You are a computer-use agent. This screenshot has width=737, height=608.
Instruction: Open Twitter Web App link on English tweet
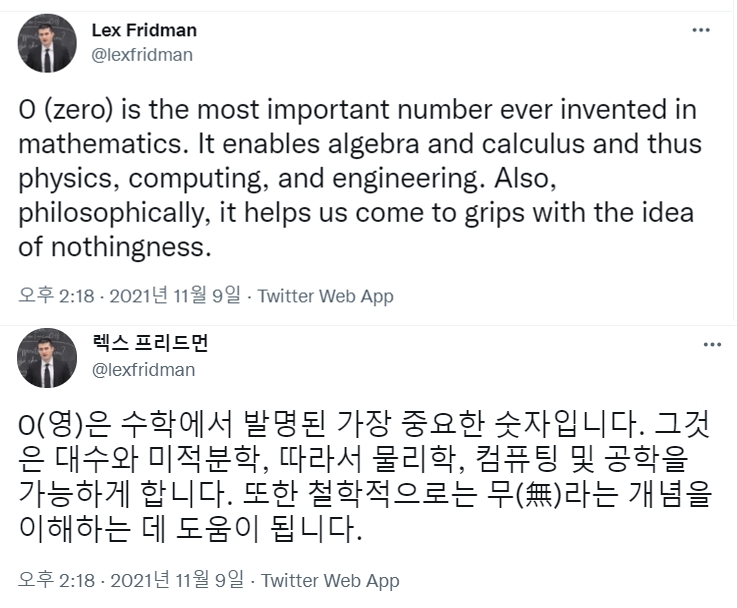[x=325, y=296]
